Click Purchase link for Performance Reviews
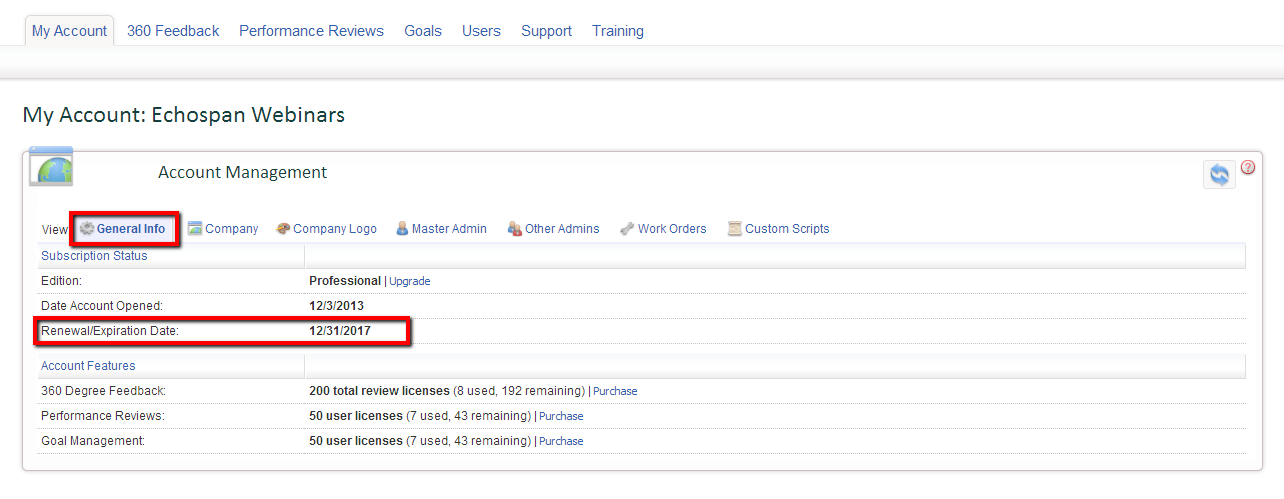 point(561,416)
